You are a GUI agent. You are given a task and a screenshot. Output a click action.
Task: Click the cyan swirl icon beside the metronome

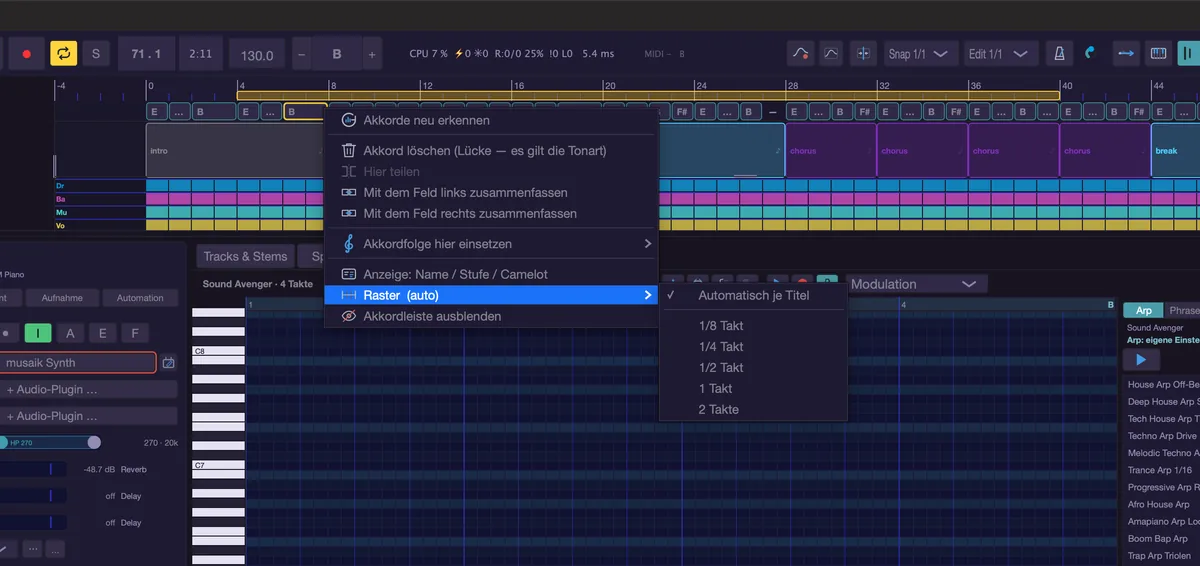[x=1090, y=54]
